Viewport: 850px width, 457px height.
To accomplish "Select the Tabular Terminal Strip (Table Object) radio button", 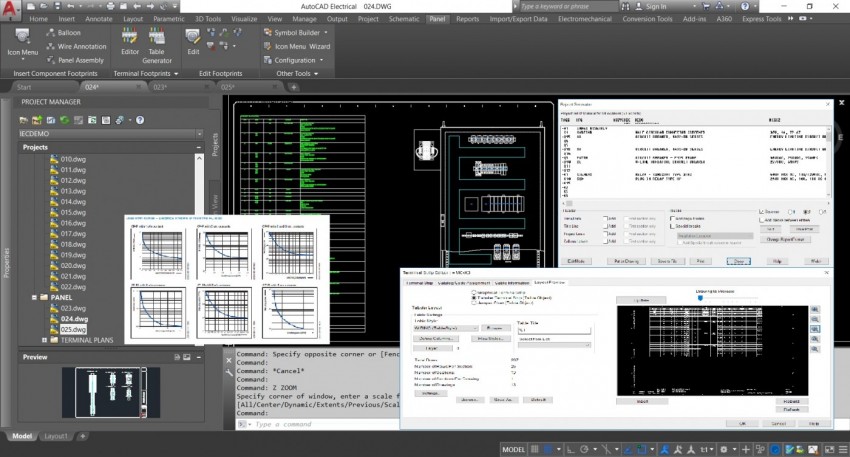I will [474, 298].
